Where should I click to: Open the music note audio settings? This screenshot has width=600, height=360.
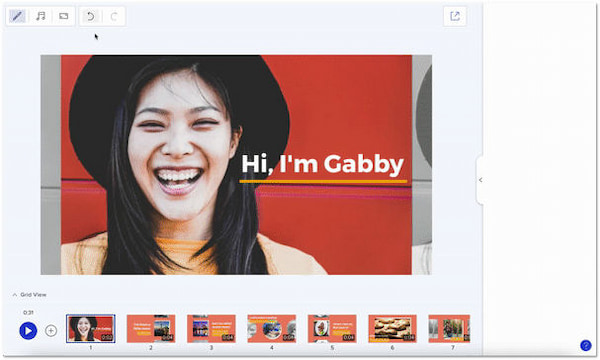[x=41, y=16]
